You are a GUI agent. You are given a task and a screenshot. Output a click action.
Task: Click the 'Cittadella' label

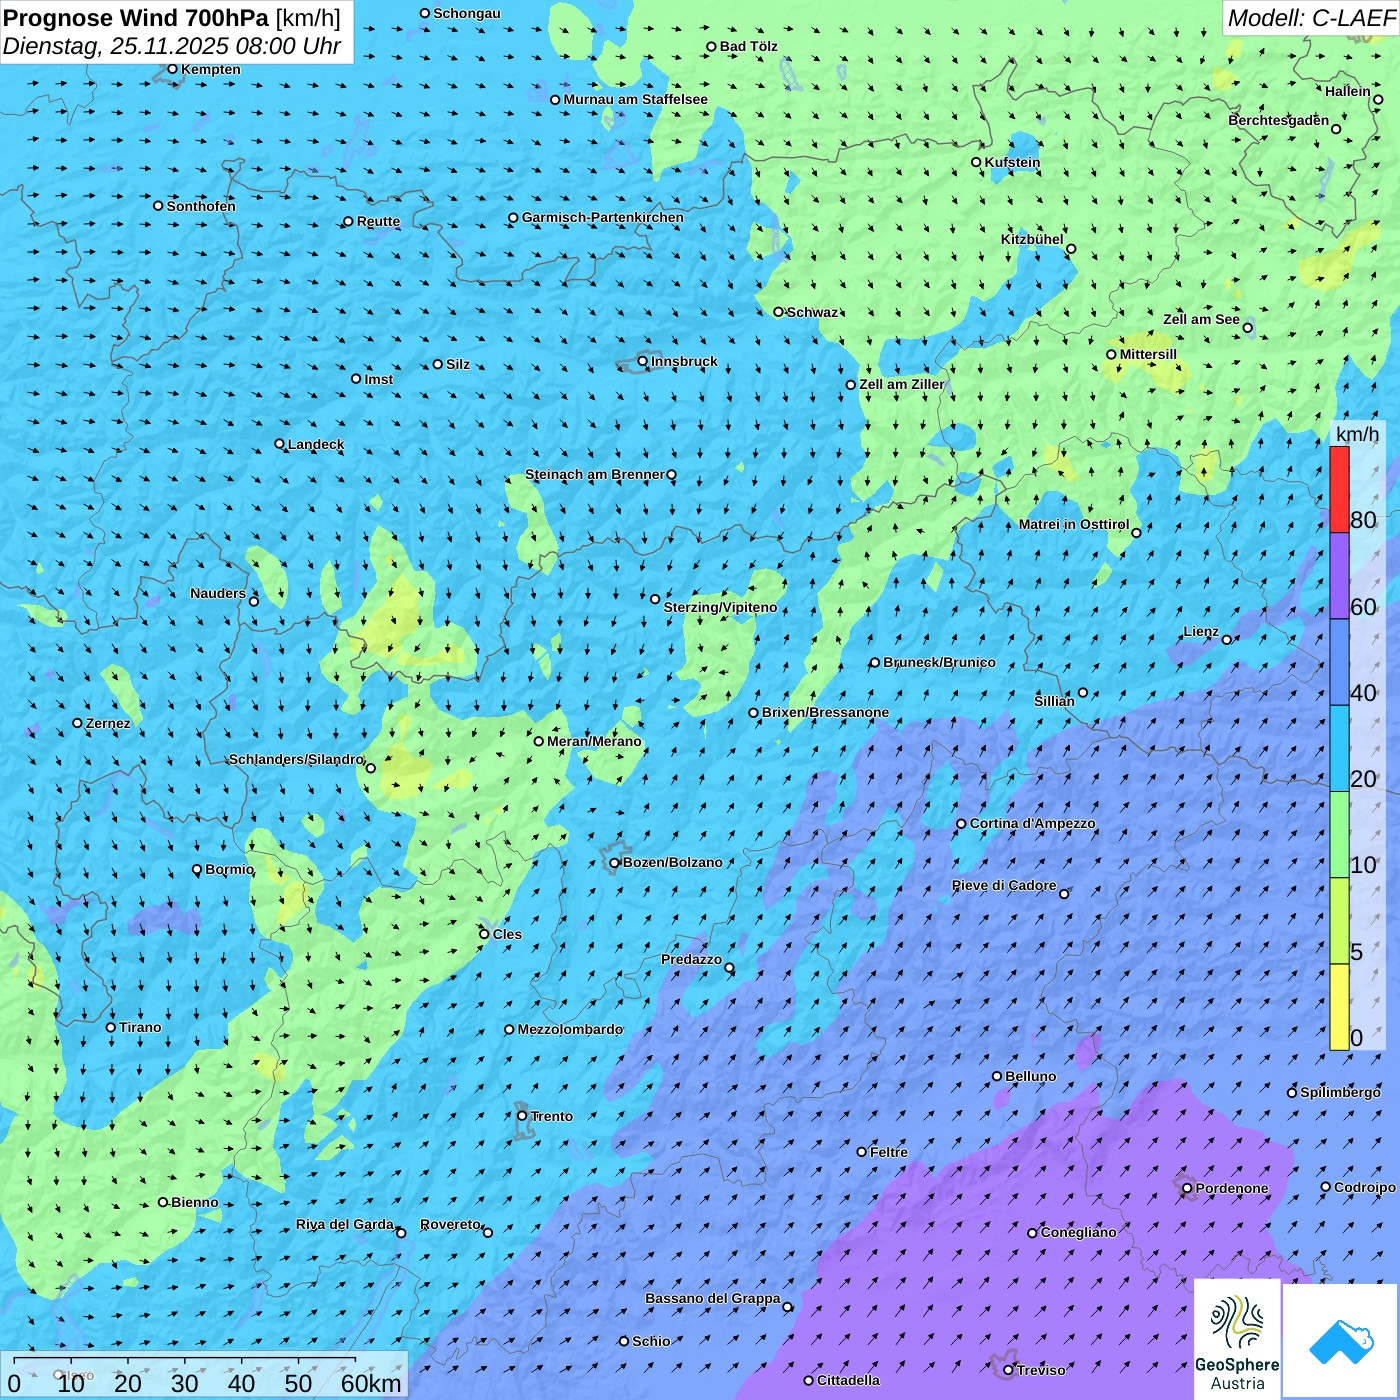tap(848, 1380)
